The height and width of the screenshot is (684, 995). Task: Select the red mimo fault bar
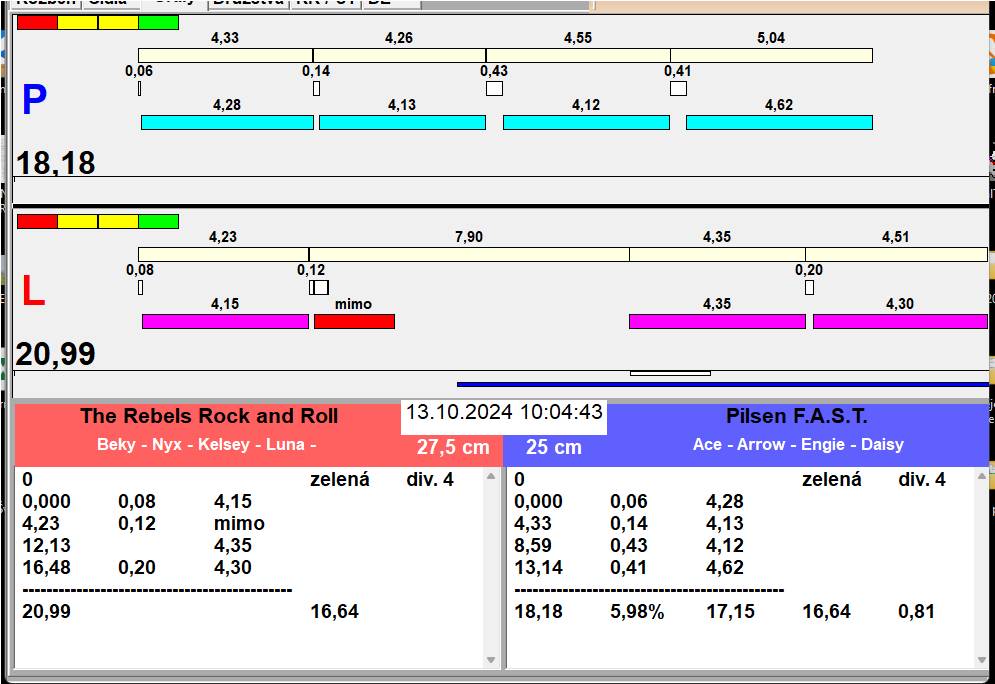[354, 321]
